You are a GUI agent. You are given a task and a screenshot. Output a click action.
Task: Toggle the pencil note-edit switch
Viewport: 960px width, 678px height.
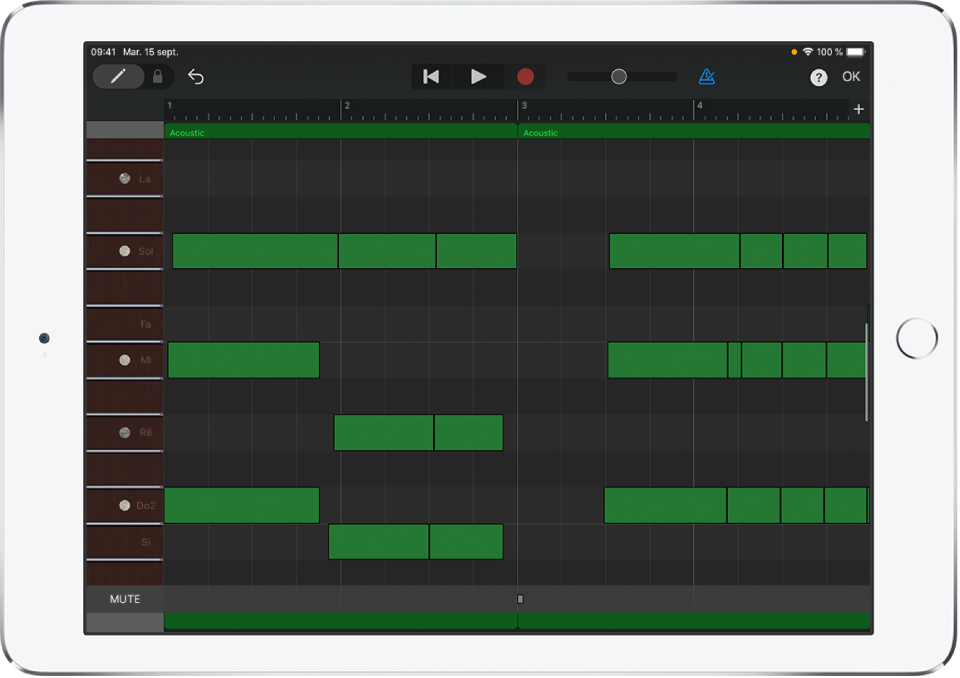point(118,77)
